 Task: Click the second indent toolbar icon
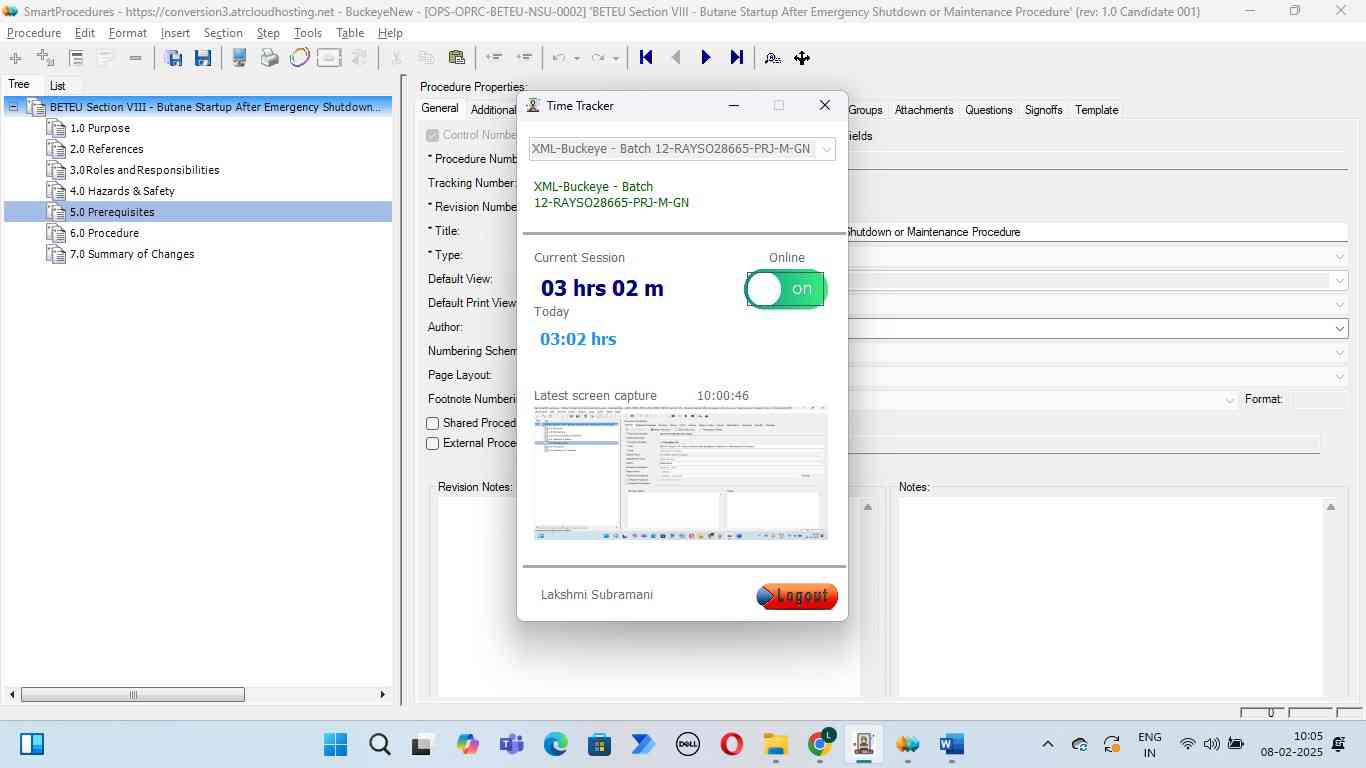tap(524, 58)
